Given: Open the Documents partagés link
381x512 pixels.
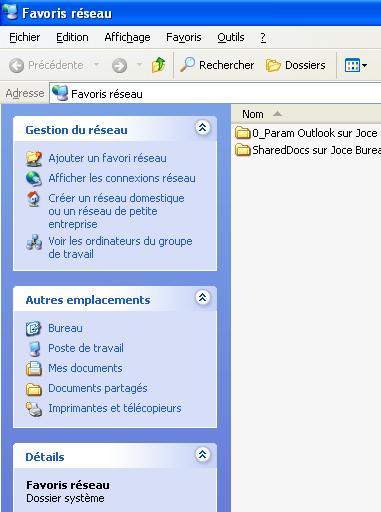Looking at the screenshot, I should 98,388.
